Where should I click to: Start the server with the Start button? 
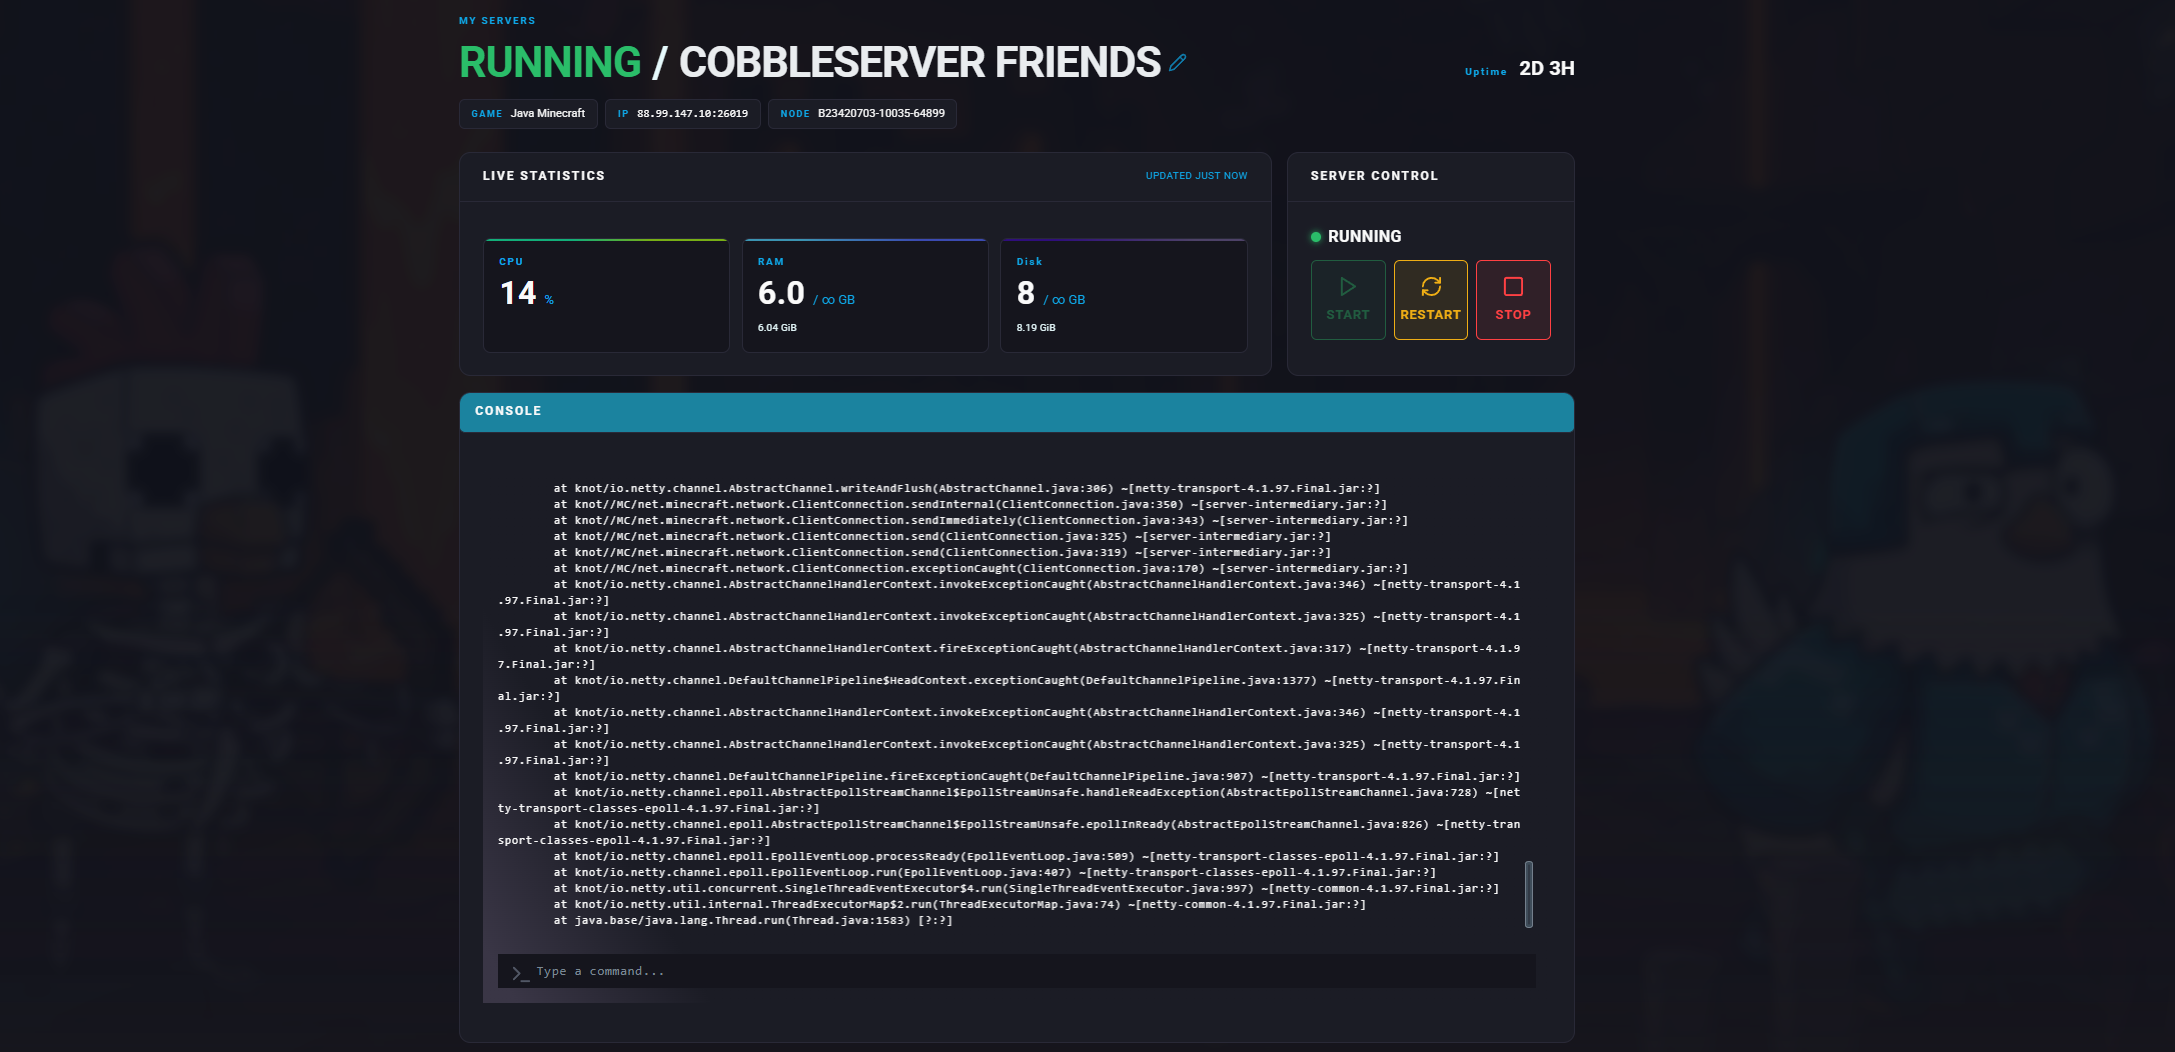(1348, 300)
